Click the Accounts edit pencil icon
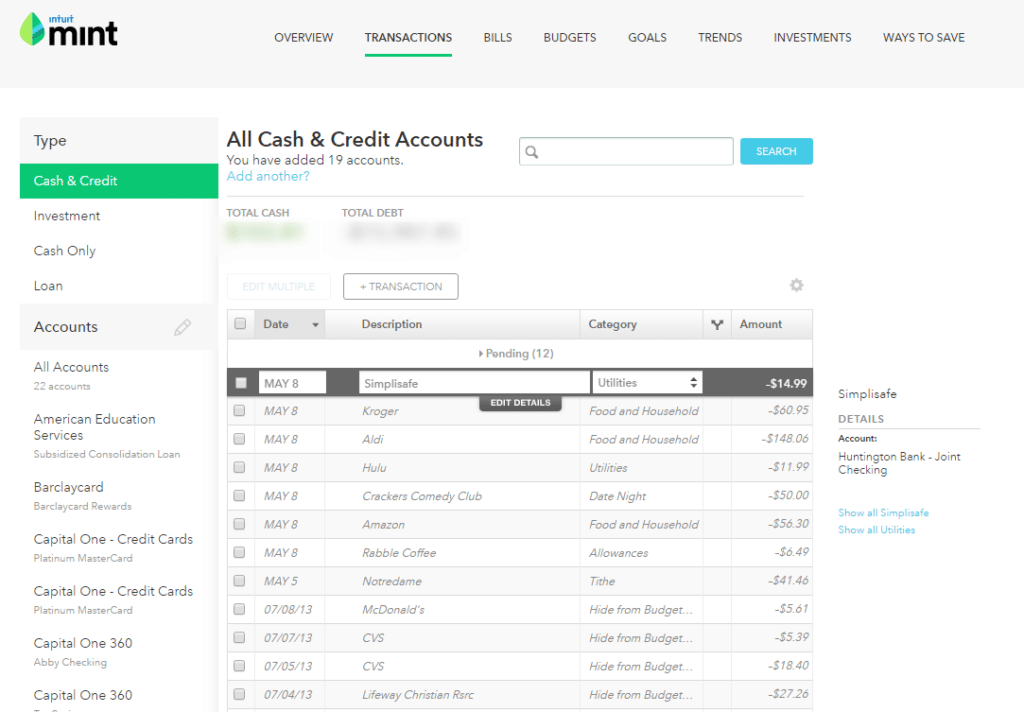This screenshot has height=712, width=1024. point(182,327)
